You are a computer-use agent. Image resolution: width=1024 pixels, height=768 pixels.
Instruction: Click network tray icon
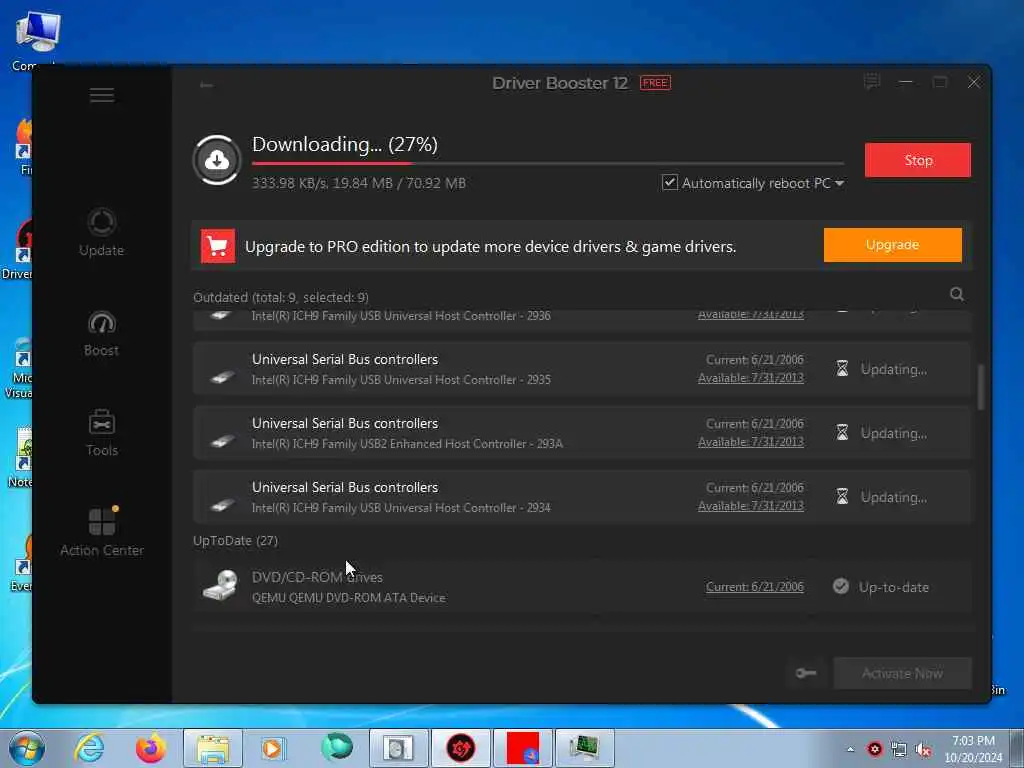point(899,750)
